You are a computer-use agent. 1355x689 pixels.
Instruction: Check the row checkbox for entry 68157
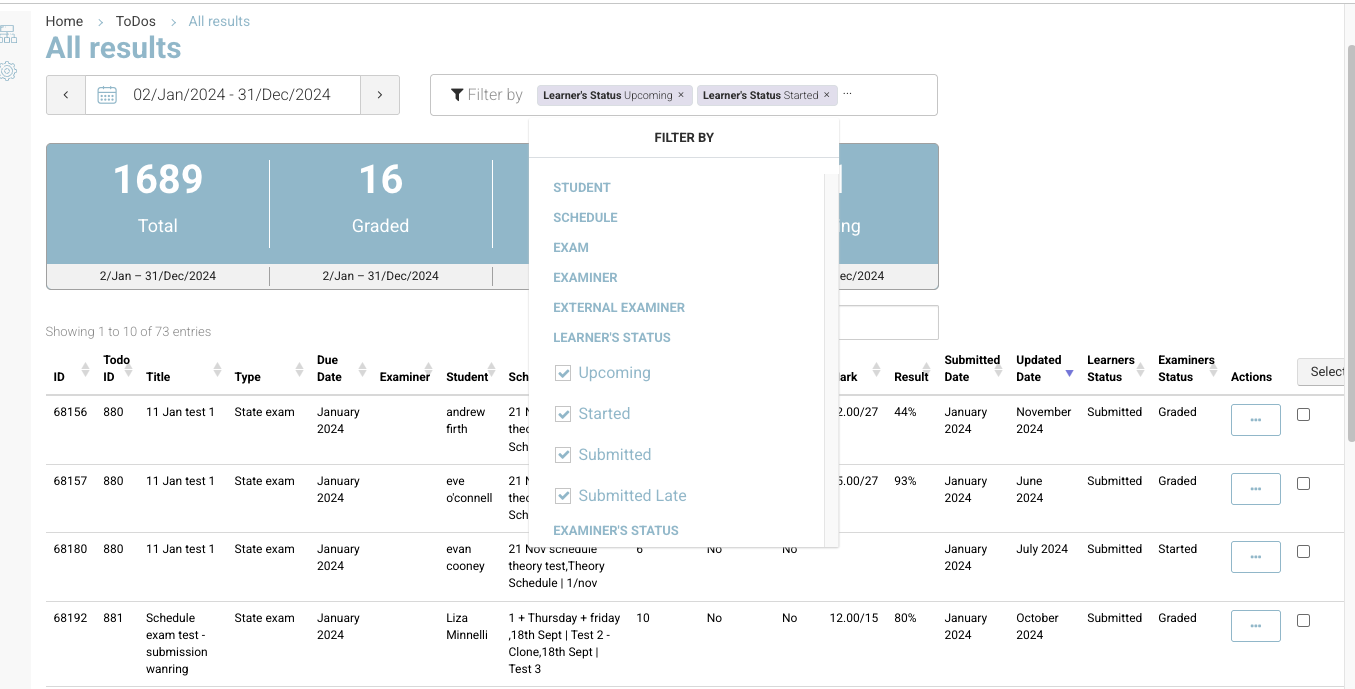pyautogui.click(x=1303, y=483)
